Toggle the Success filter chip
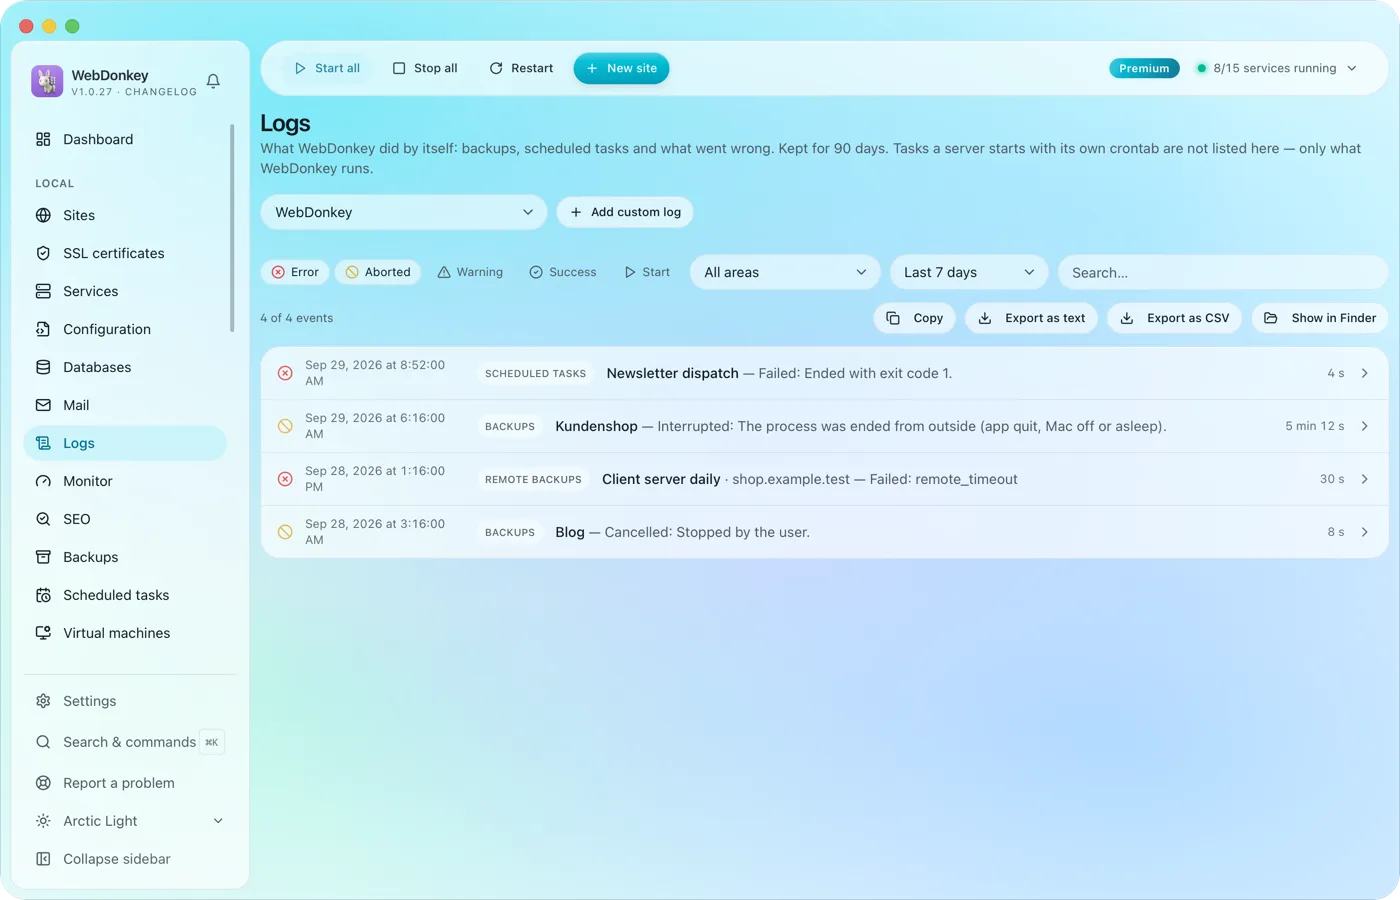The width and height of the screenshot is (1400, 900). (x=562, y=272)
